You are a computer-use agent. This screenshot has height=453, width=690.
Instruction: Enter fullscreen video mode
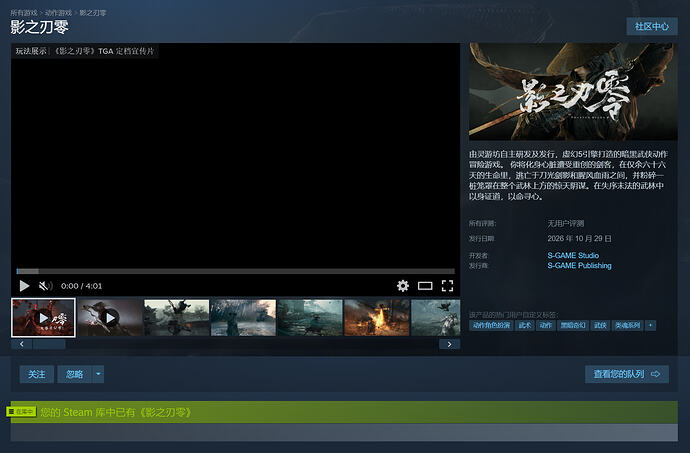(447, 286)
